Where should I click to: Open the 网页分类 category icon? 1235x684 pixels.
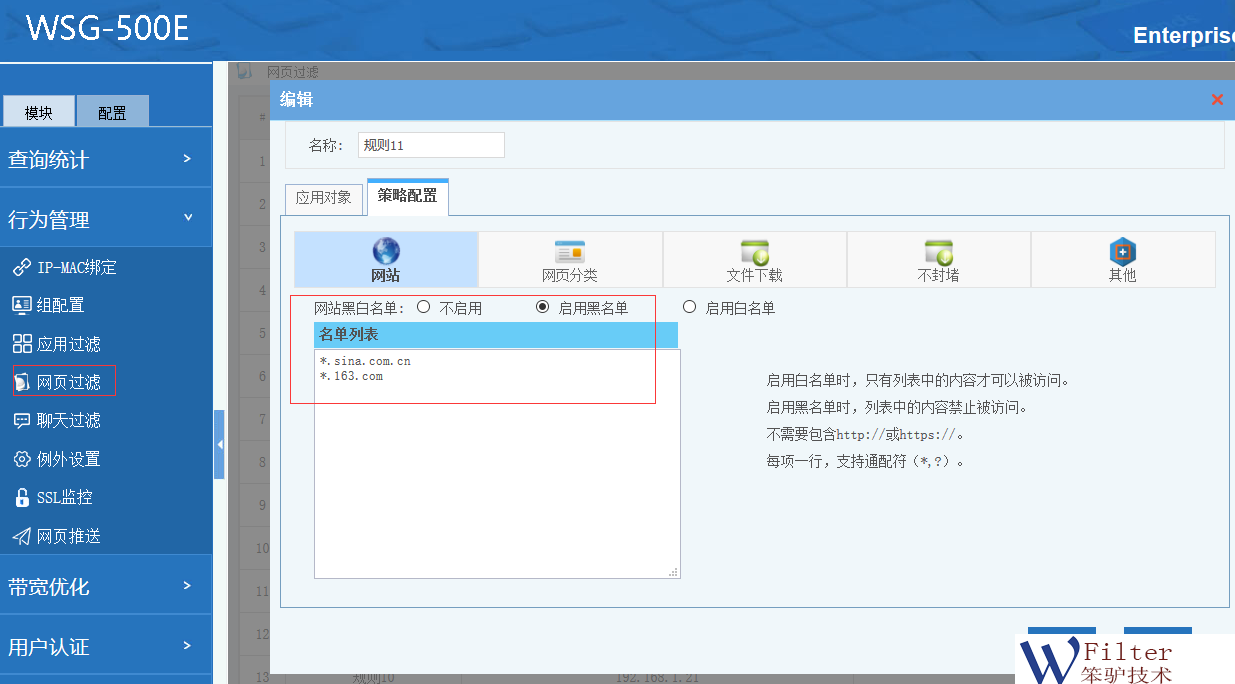click(x=570, y=252)
